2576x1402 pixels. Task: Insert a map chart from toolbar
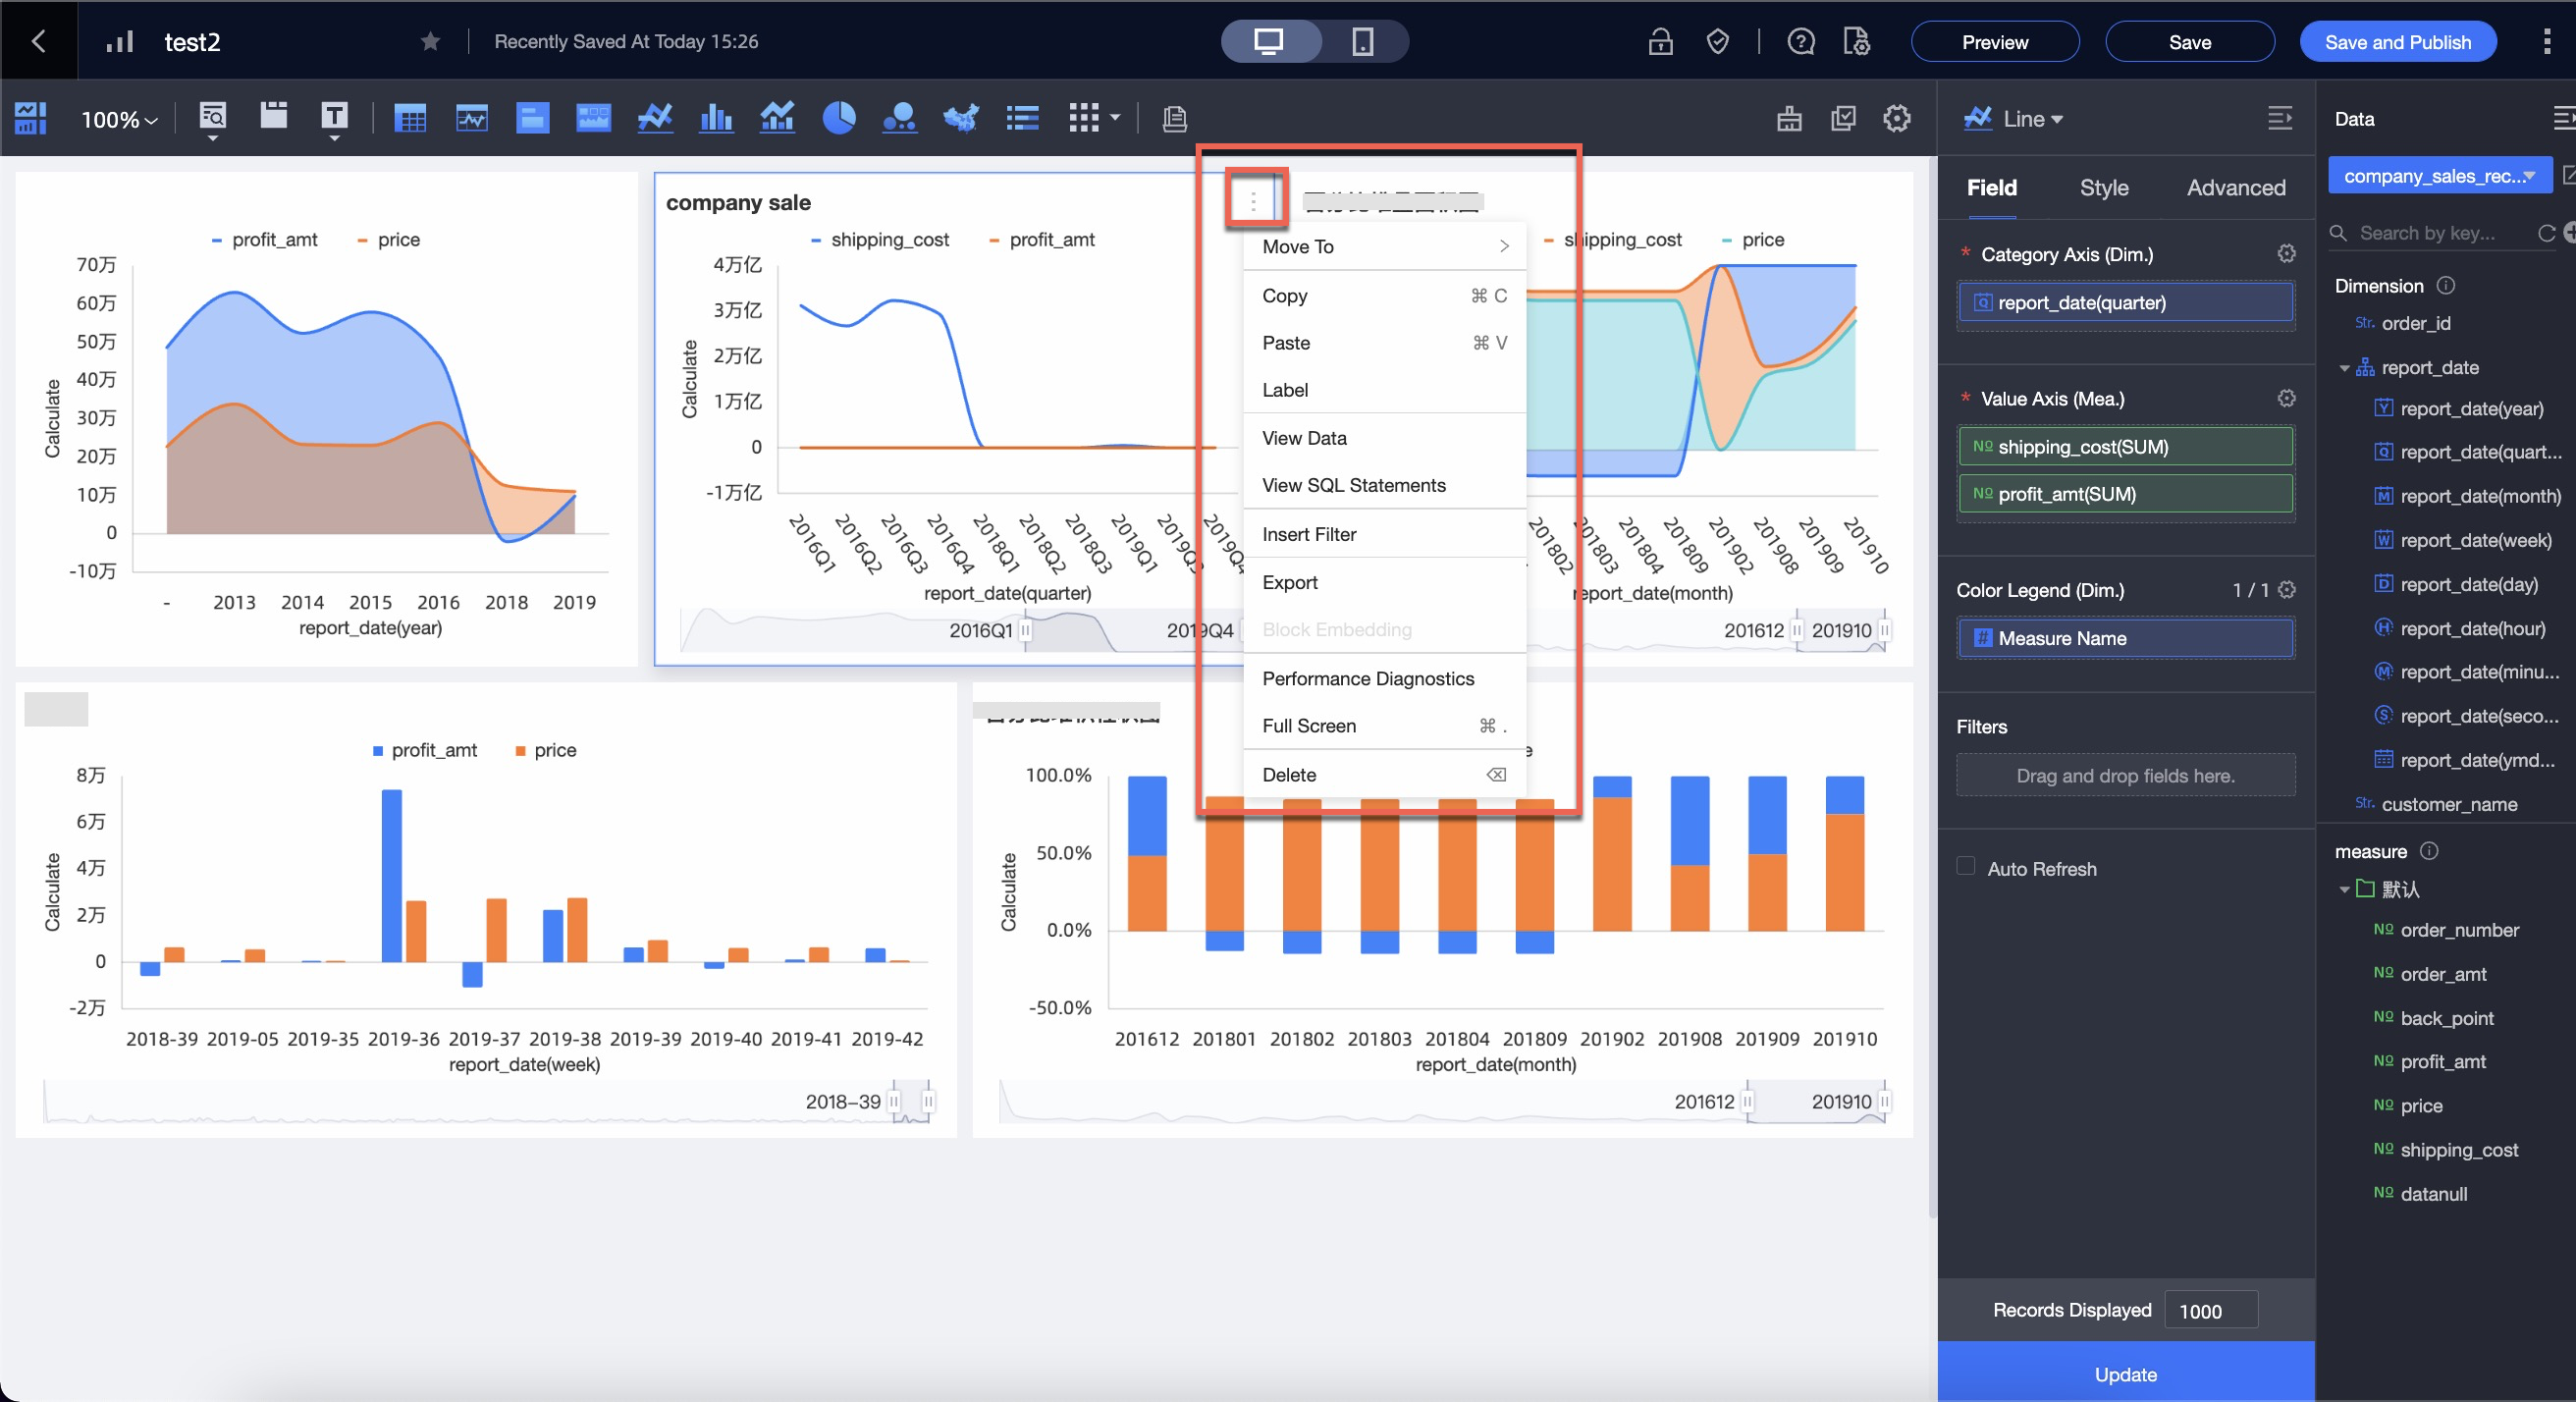(961, 118)
